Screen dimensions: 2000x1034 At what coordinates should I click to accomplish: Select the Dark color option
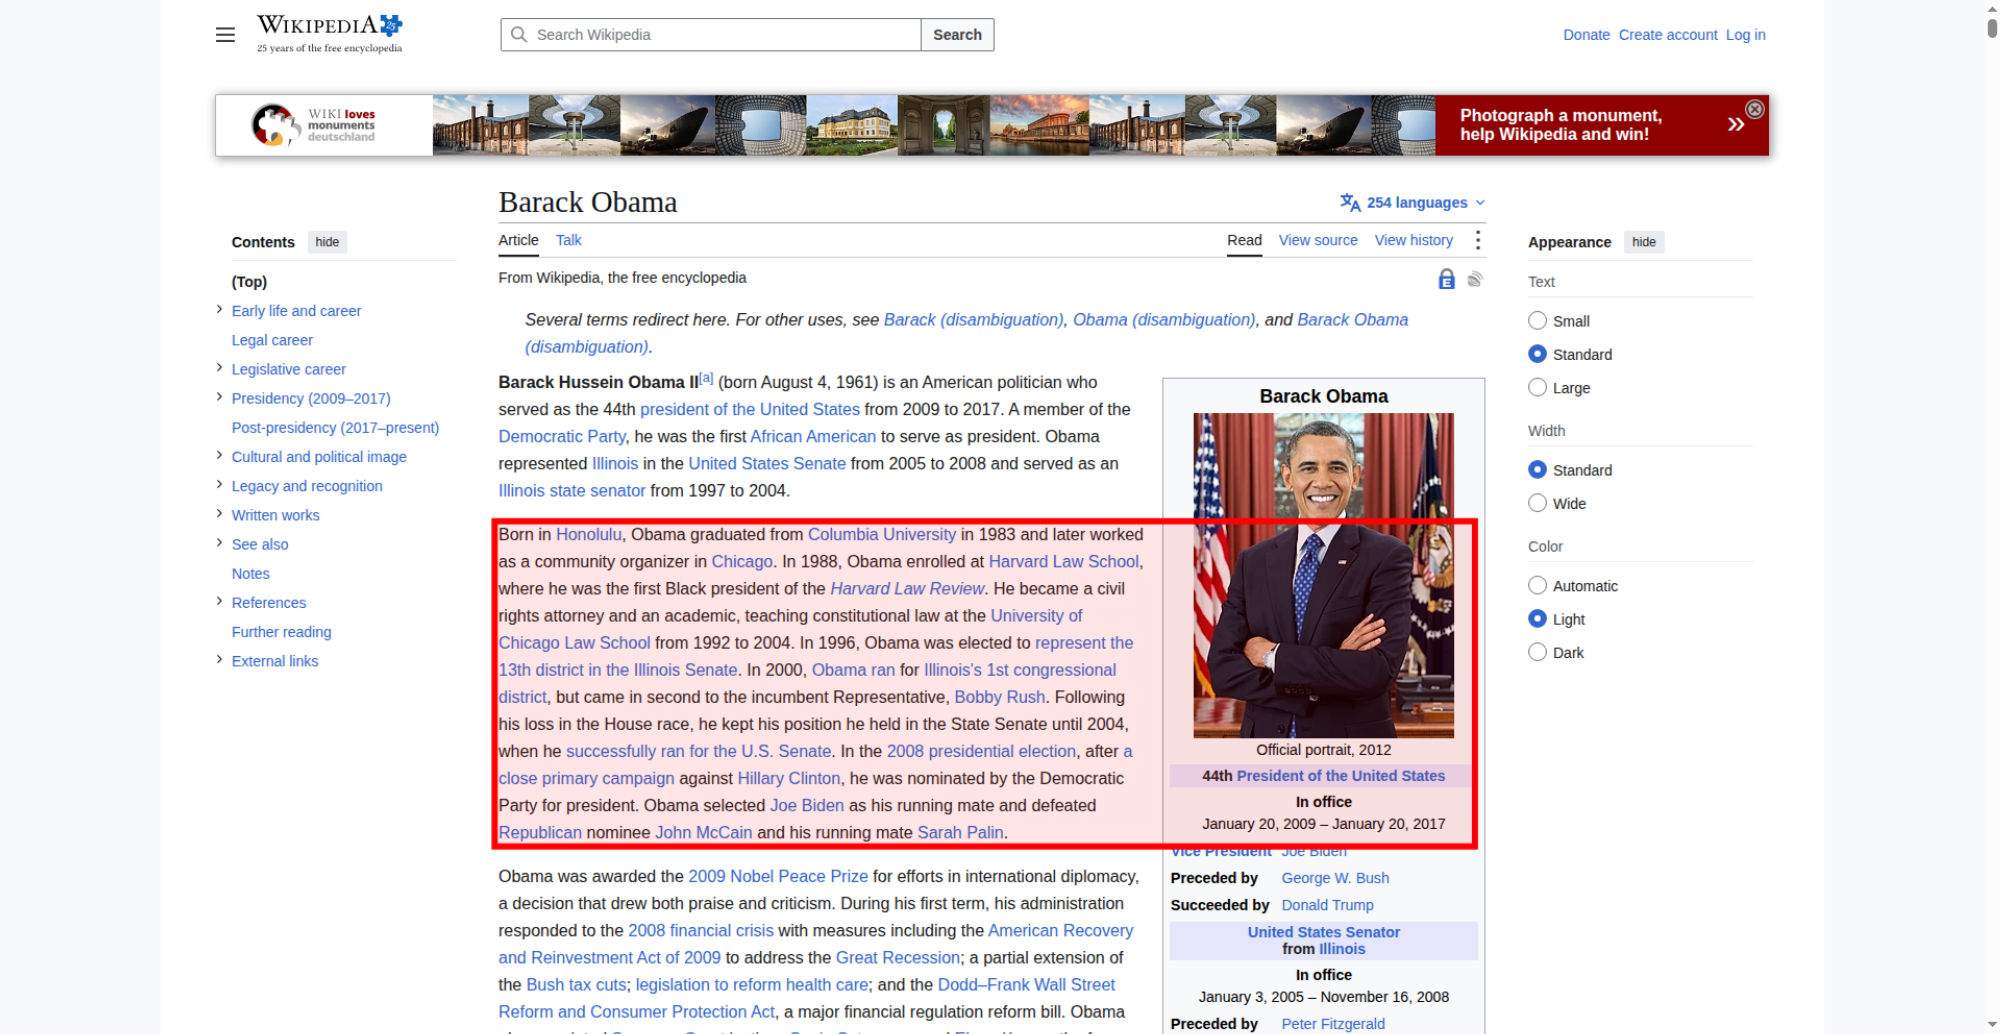[1537, 652]
